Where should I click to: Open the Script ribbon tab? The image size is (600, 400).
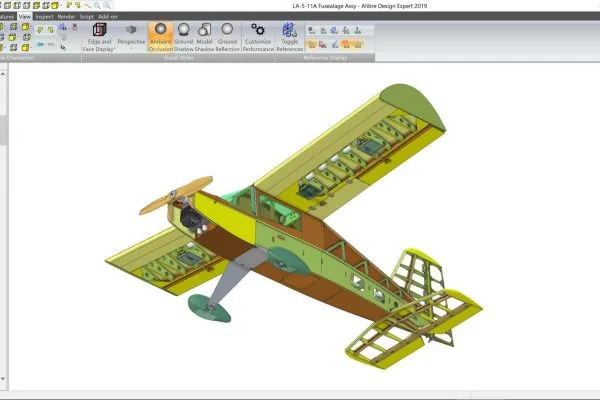pos(86,16)
